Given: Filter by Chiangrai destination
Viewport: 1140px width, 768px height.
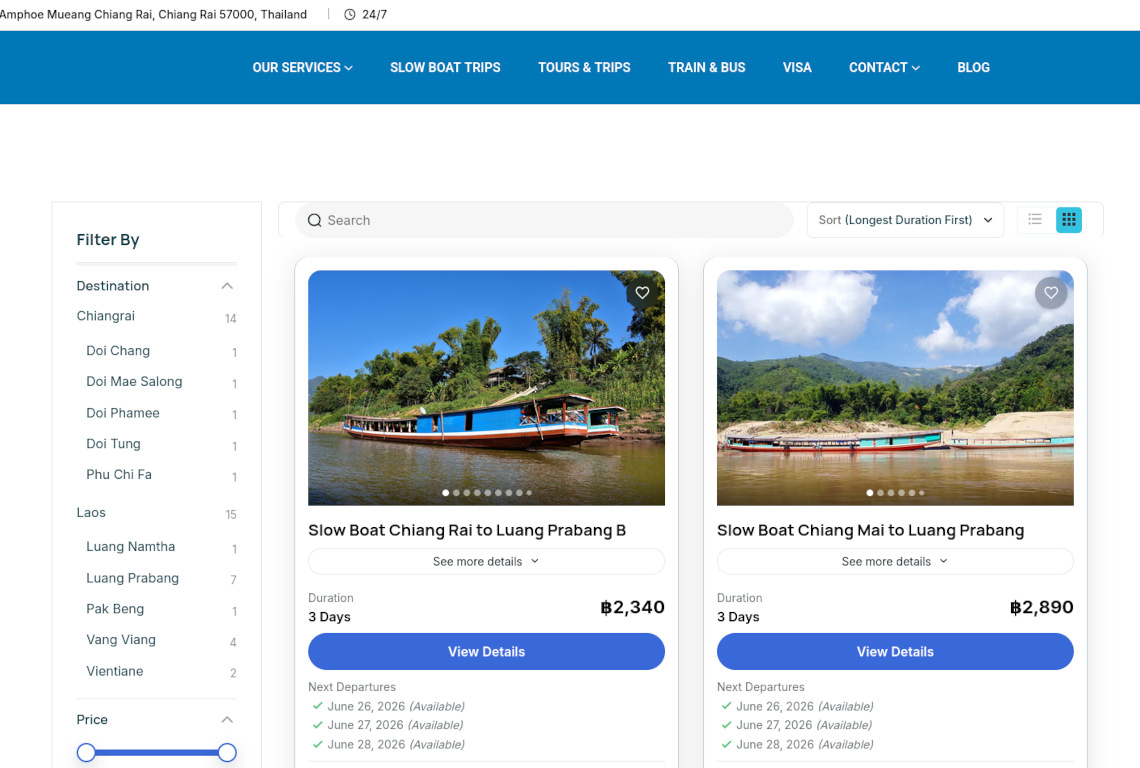Looking at the screenshot, I should point(105,316).
